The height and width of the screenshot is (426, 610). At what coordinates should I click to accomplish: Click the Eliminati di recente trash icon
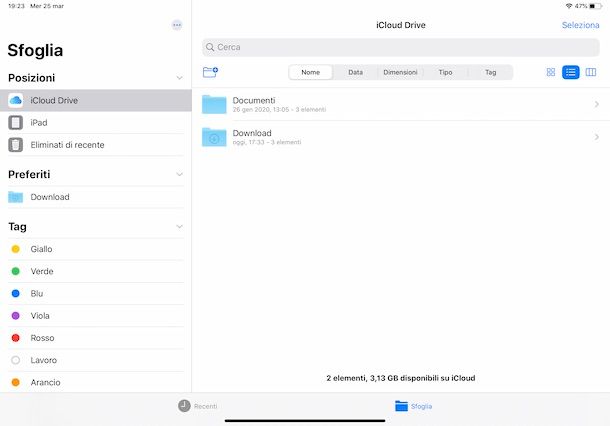pos(16,145)
